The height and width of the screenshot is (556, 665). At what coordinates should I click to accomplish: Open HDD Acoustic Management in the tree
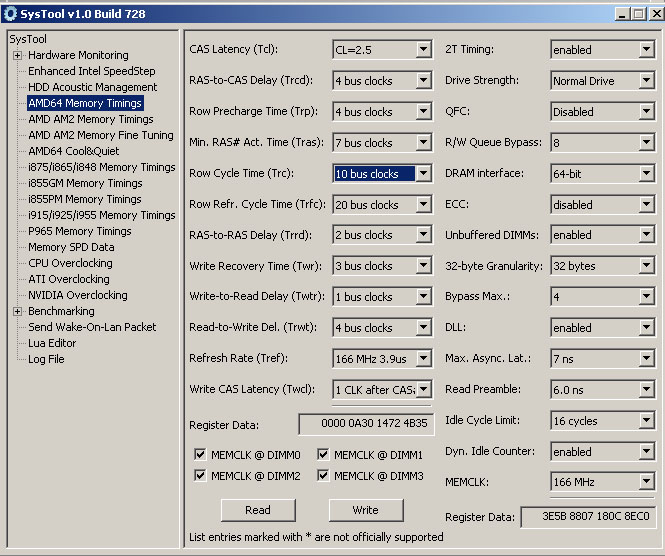(92, 87)
